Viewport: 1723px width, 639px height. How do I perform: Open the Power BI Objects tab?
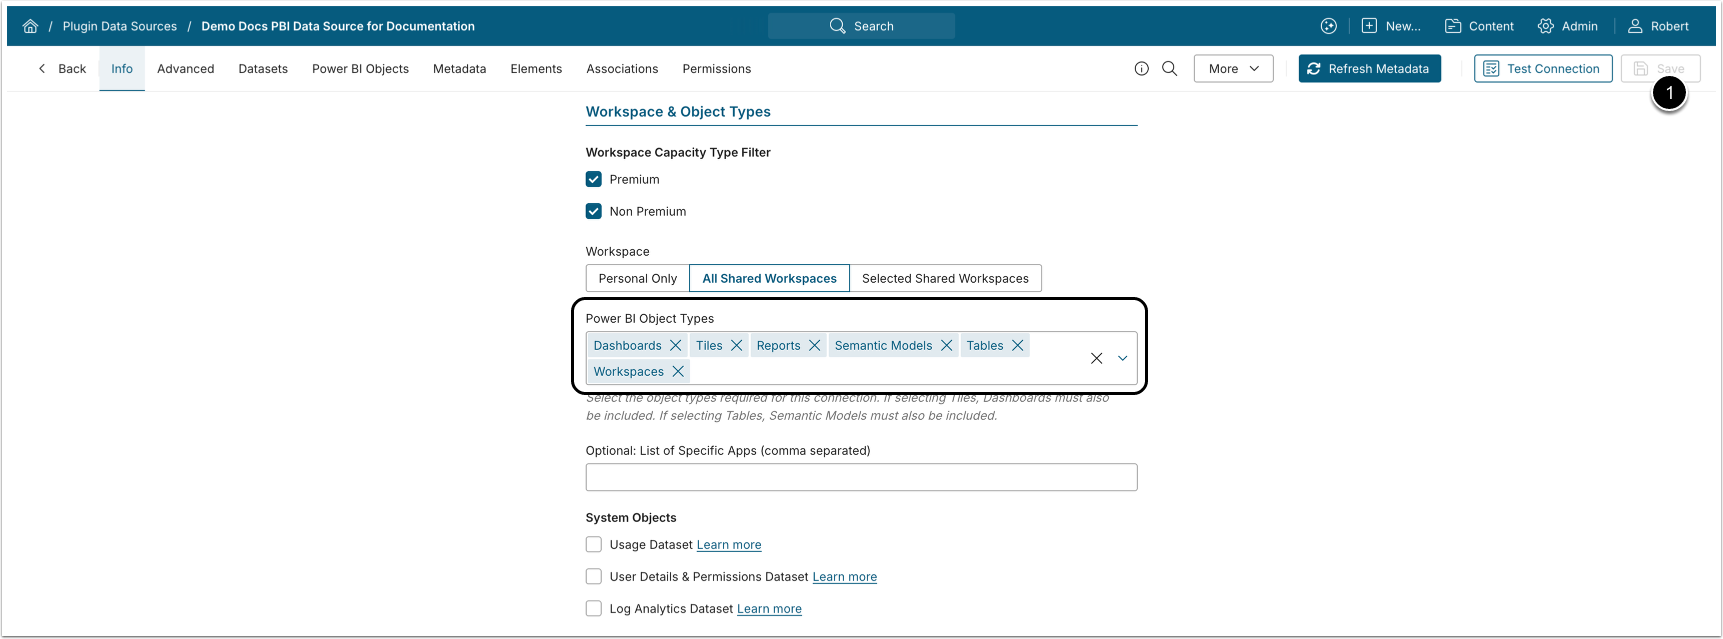pos(360,69)
